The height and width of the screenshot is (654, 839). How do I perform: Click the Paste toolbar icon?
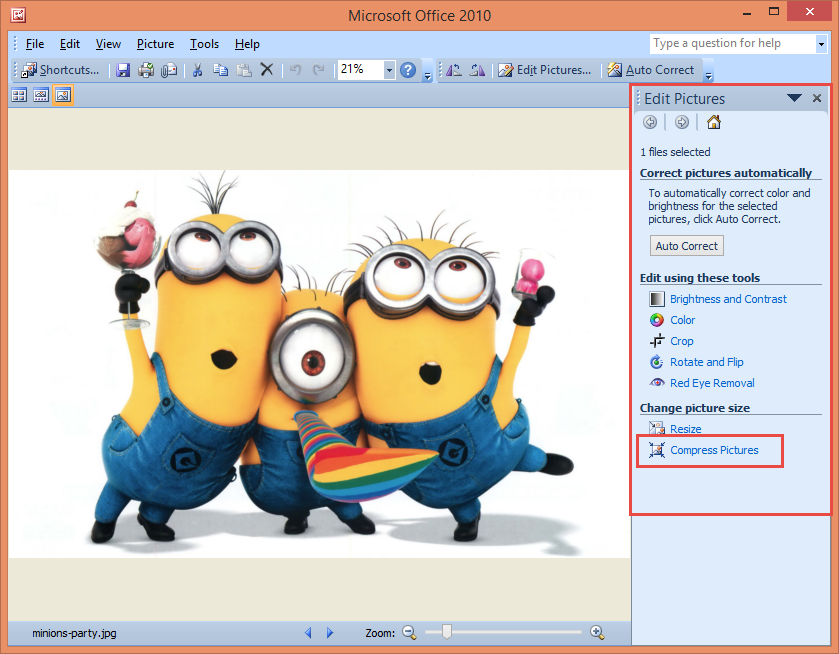pyautogui.click(x=244, y=70)
